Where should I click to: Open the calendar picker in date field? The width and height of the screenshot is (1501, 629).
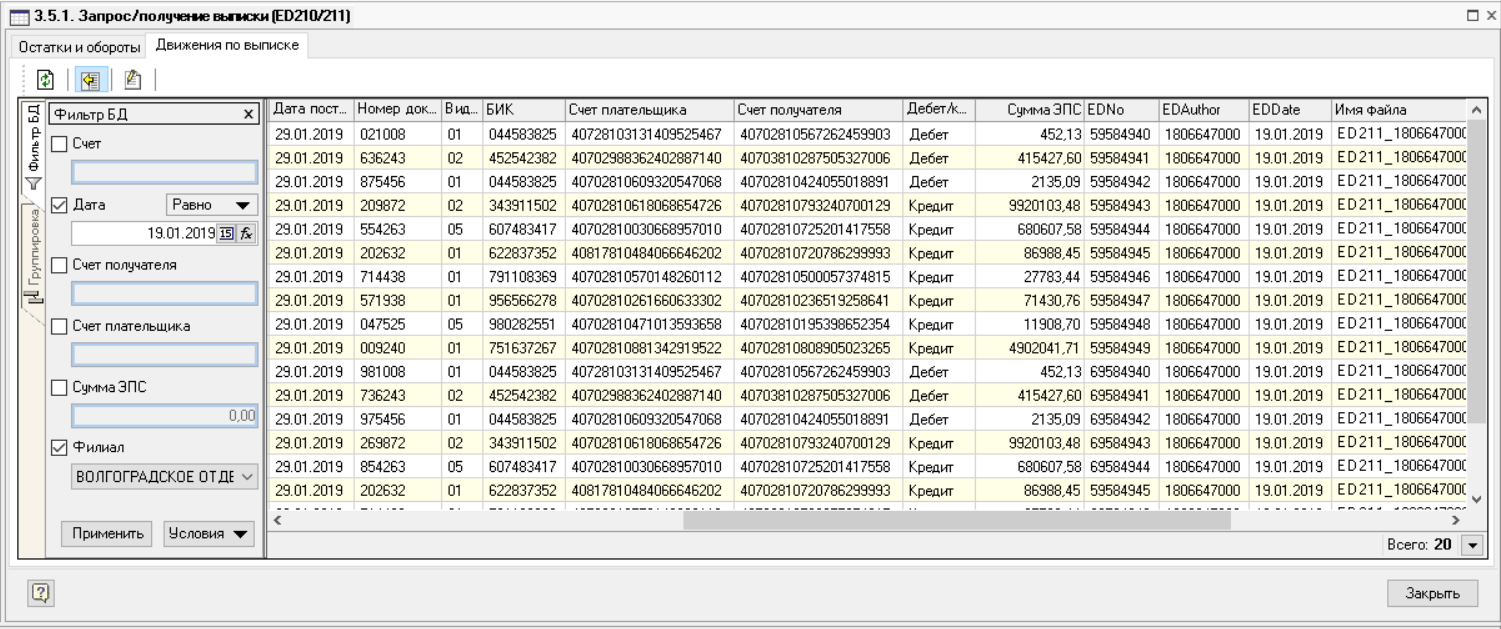225,234
